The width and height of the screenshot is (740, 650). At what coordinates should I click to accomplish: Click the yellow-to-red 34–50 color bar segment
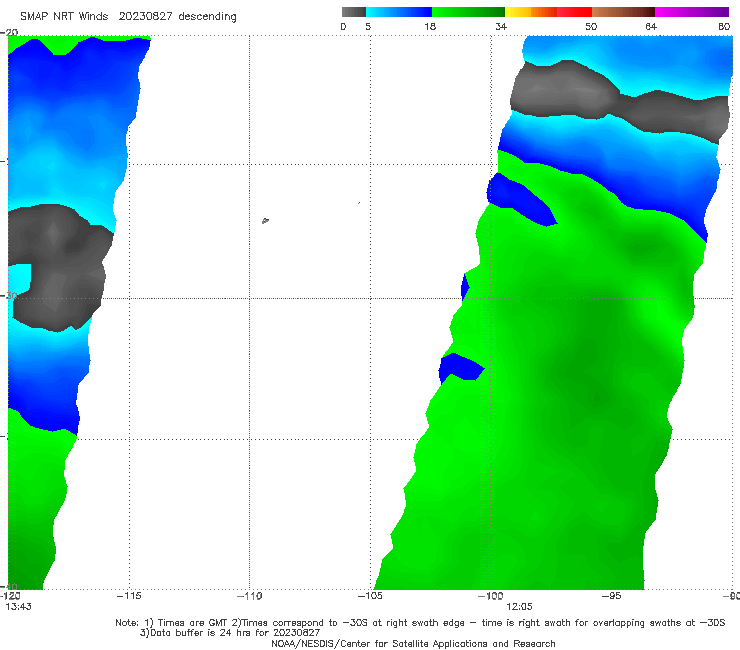548,12
